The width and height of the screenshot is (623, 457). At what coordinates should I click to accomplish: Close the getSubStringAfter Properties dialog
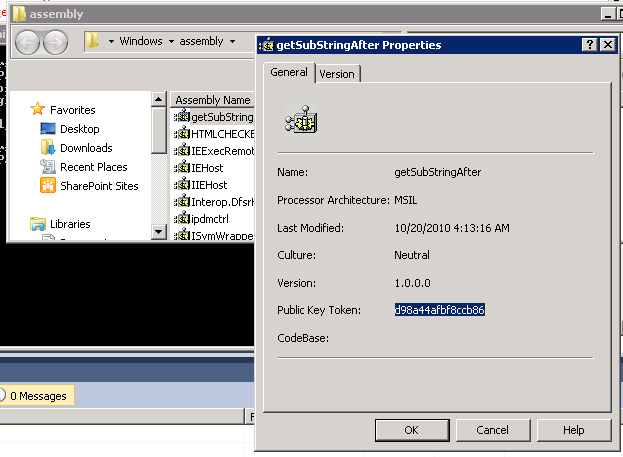coord(608,45)
